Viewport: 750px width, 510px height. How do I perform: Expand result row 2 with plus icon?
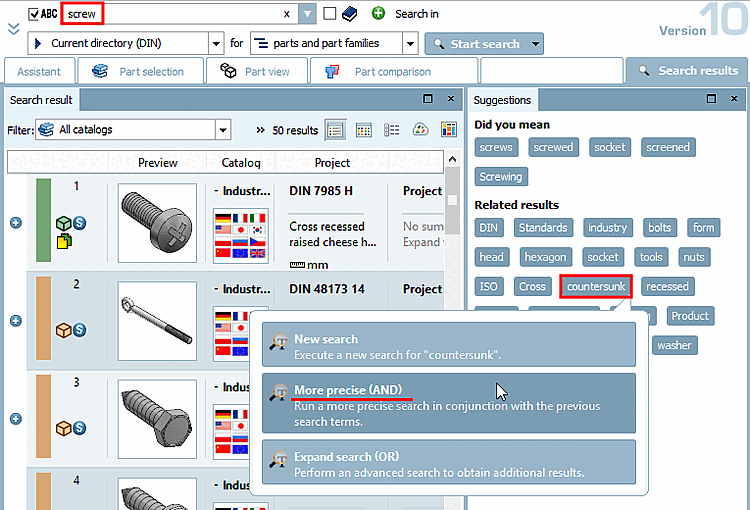(x=16, y=321)
